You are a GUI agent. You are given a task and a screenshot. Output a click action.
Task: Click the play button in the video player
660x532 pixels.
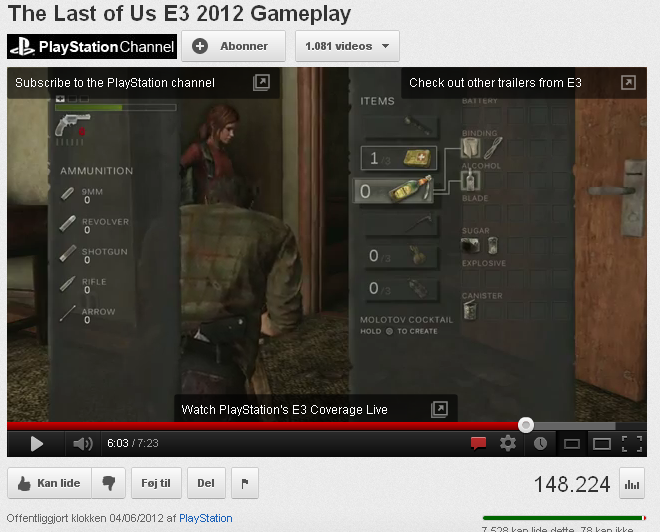(x=37, y=444)
